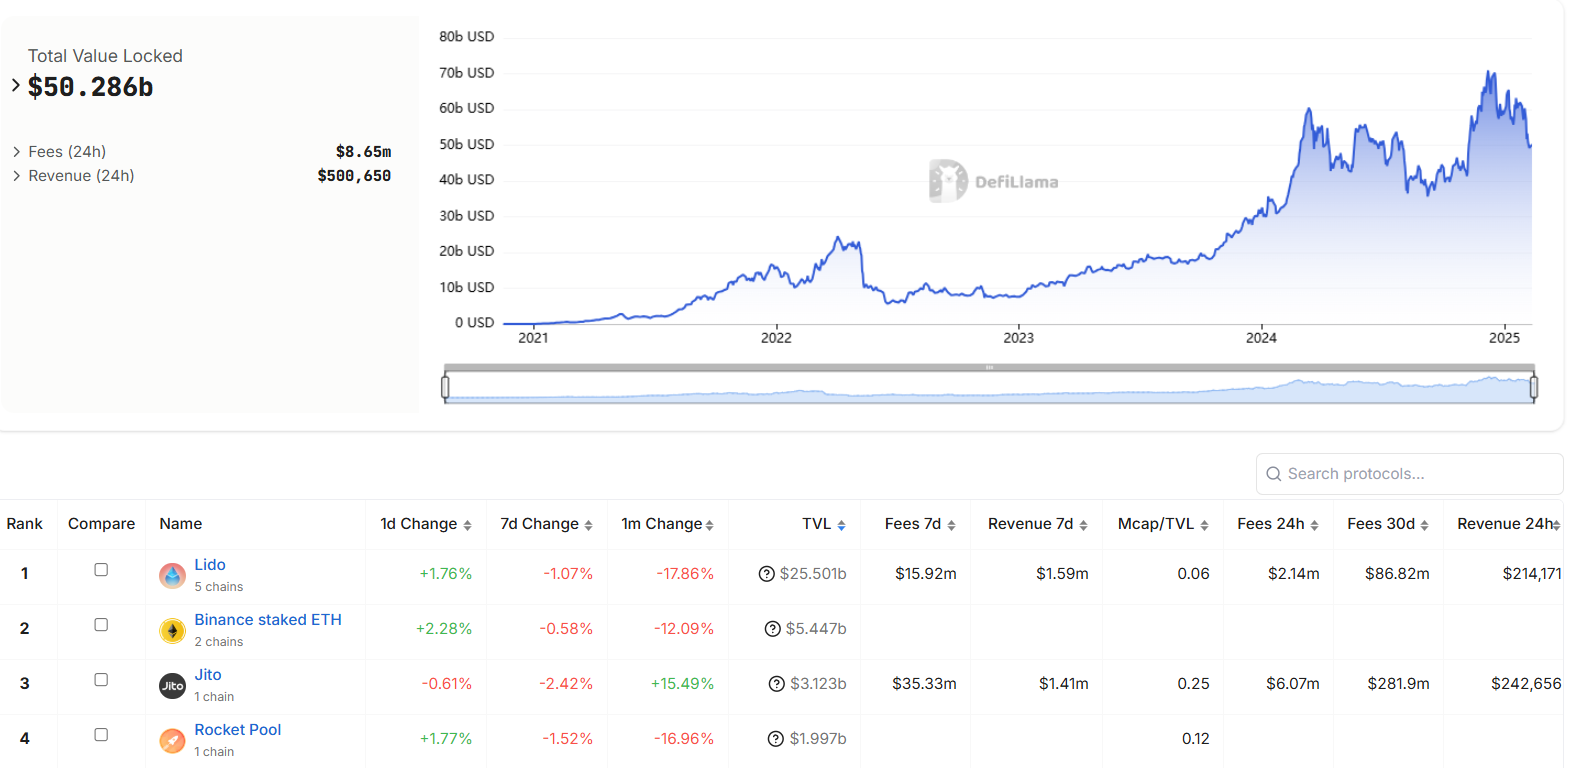Image resolution: width=1574 pixels, height=768 pixels.
Task: Click the question mark icon beside Lido TVL
Action: coord(767,574)
